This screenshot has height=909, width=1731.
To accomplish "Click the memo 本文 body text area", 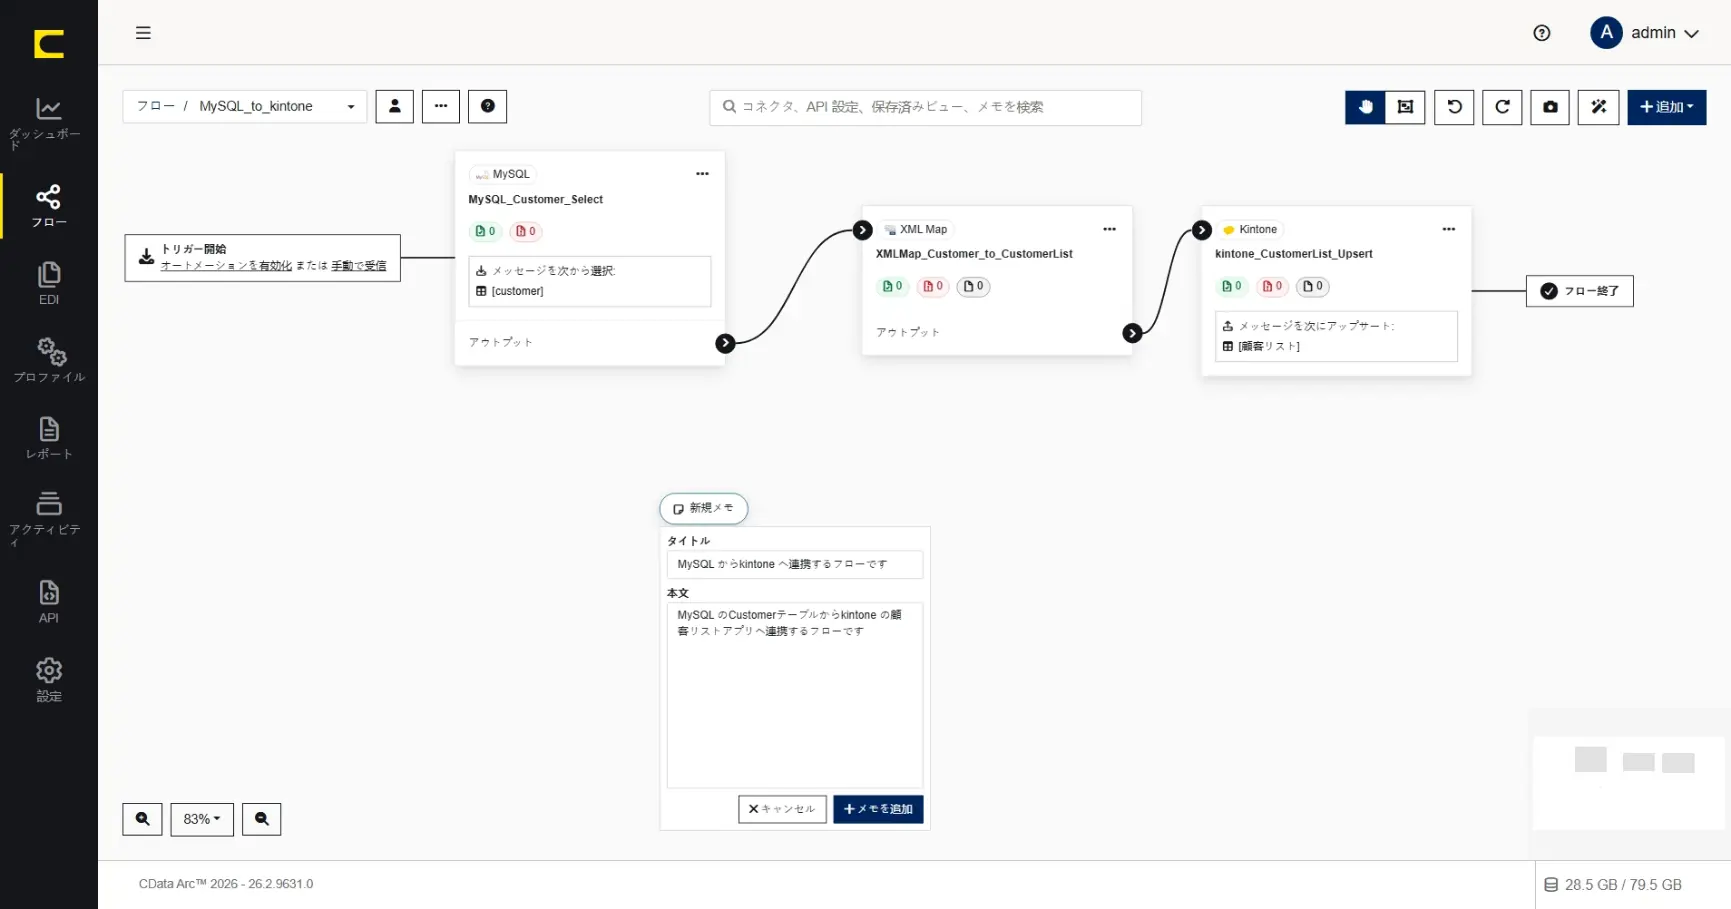I will (795, 695).
